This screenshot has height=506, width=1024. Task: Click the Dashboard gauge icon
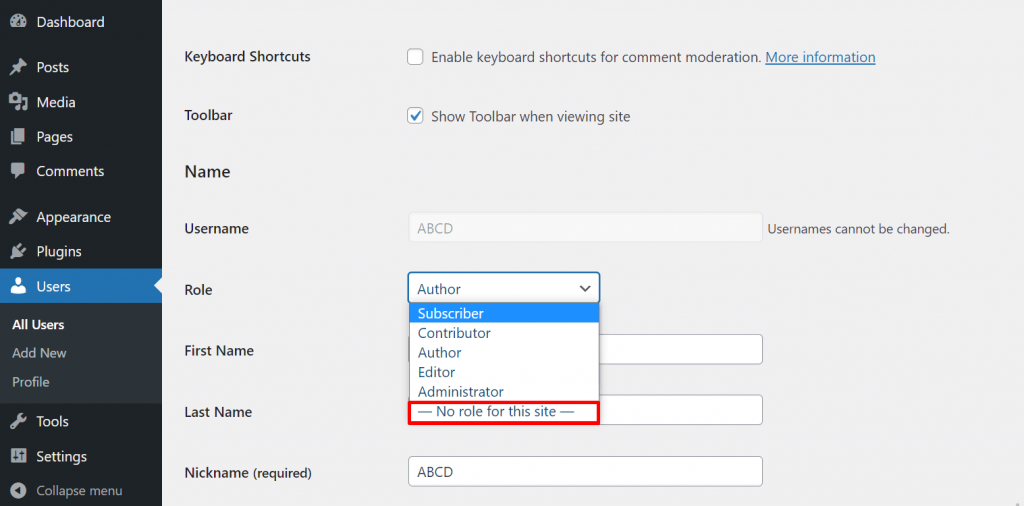[18, 22]
